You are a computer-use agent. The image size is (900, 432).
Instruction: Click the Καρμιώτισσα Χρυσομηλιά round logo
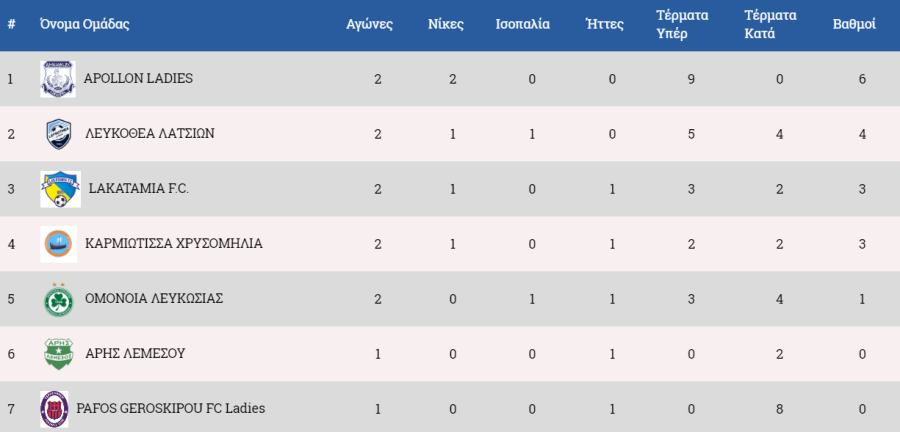pyautogui.click(x=59, y=244)
